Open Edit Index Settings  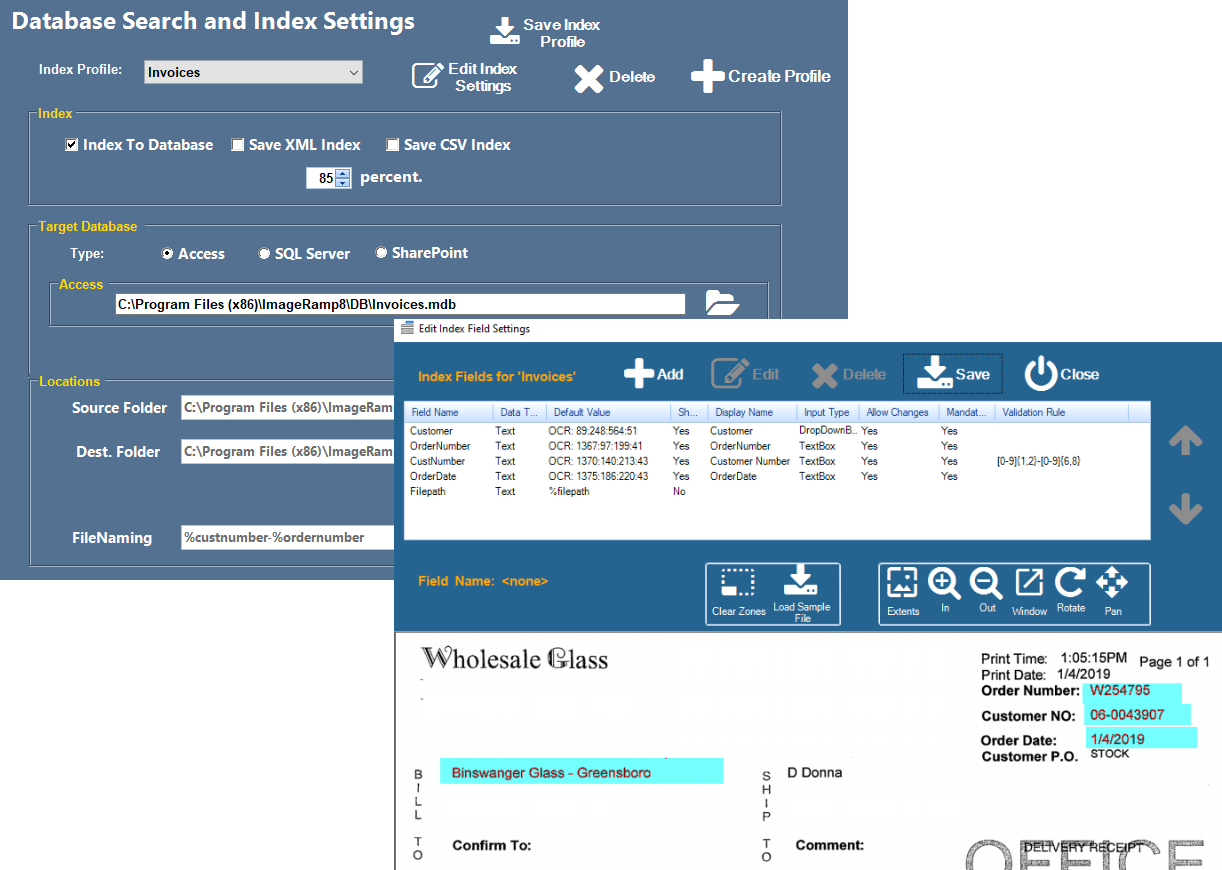click(x=465, y=77)
